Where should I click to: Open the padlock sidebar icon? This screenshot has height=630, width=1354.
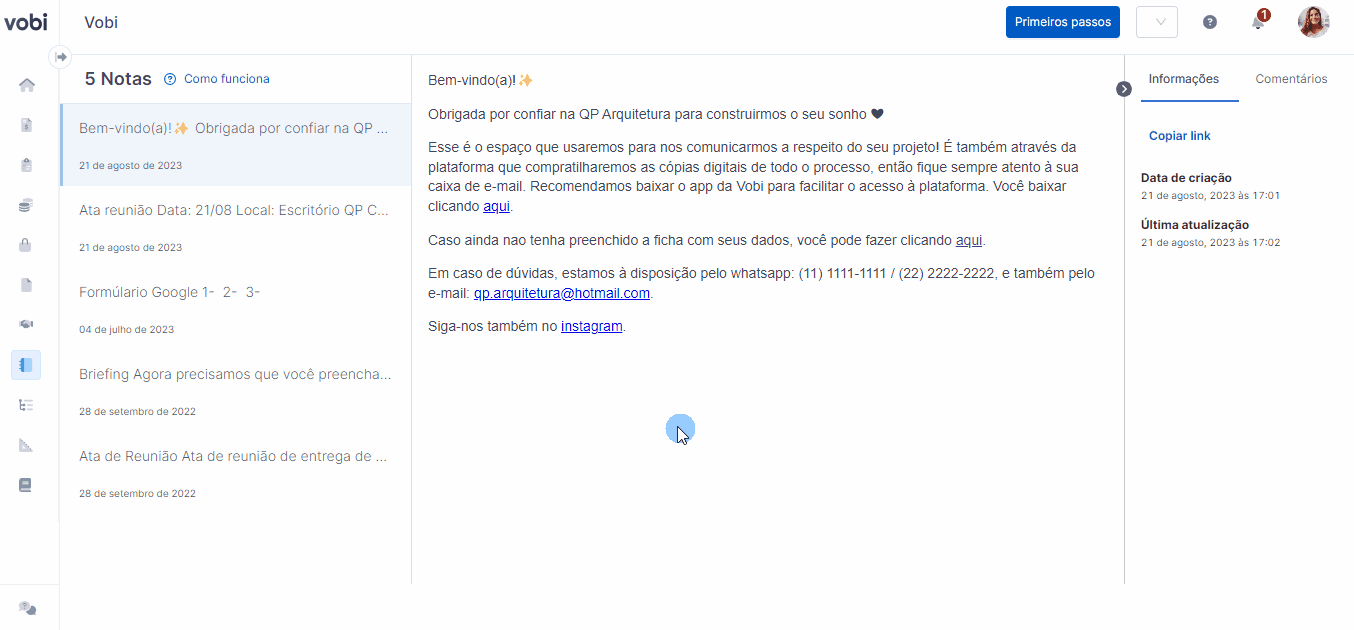click(26, 245)
